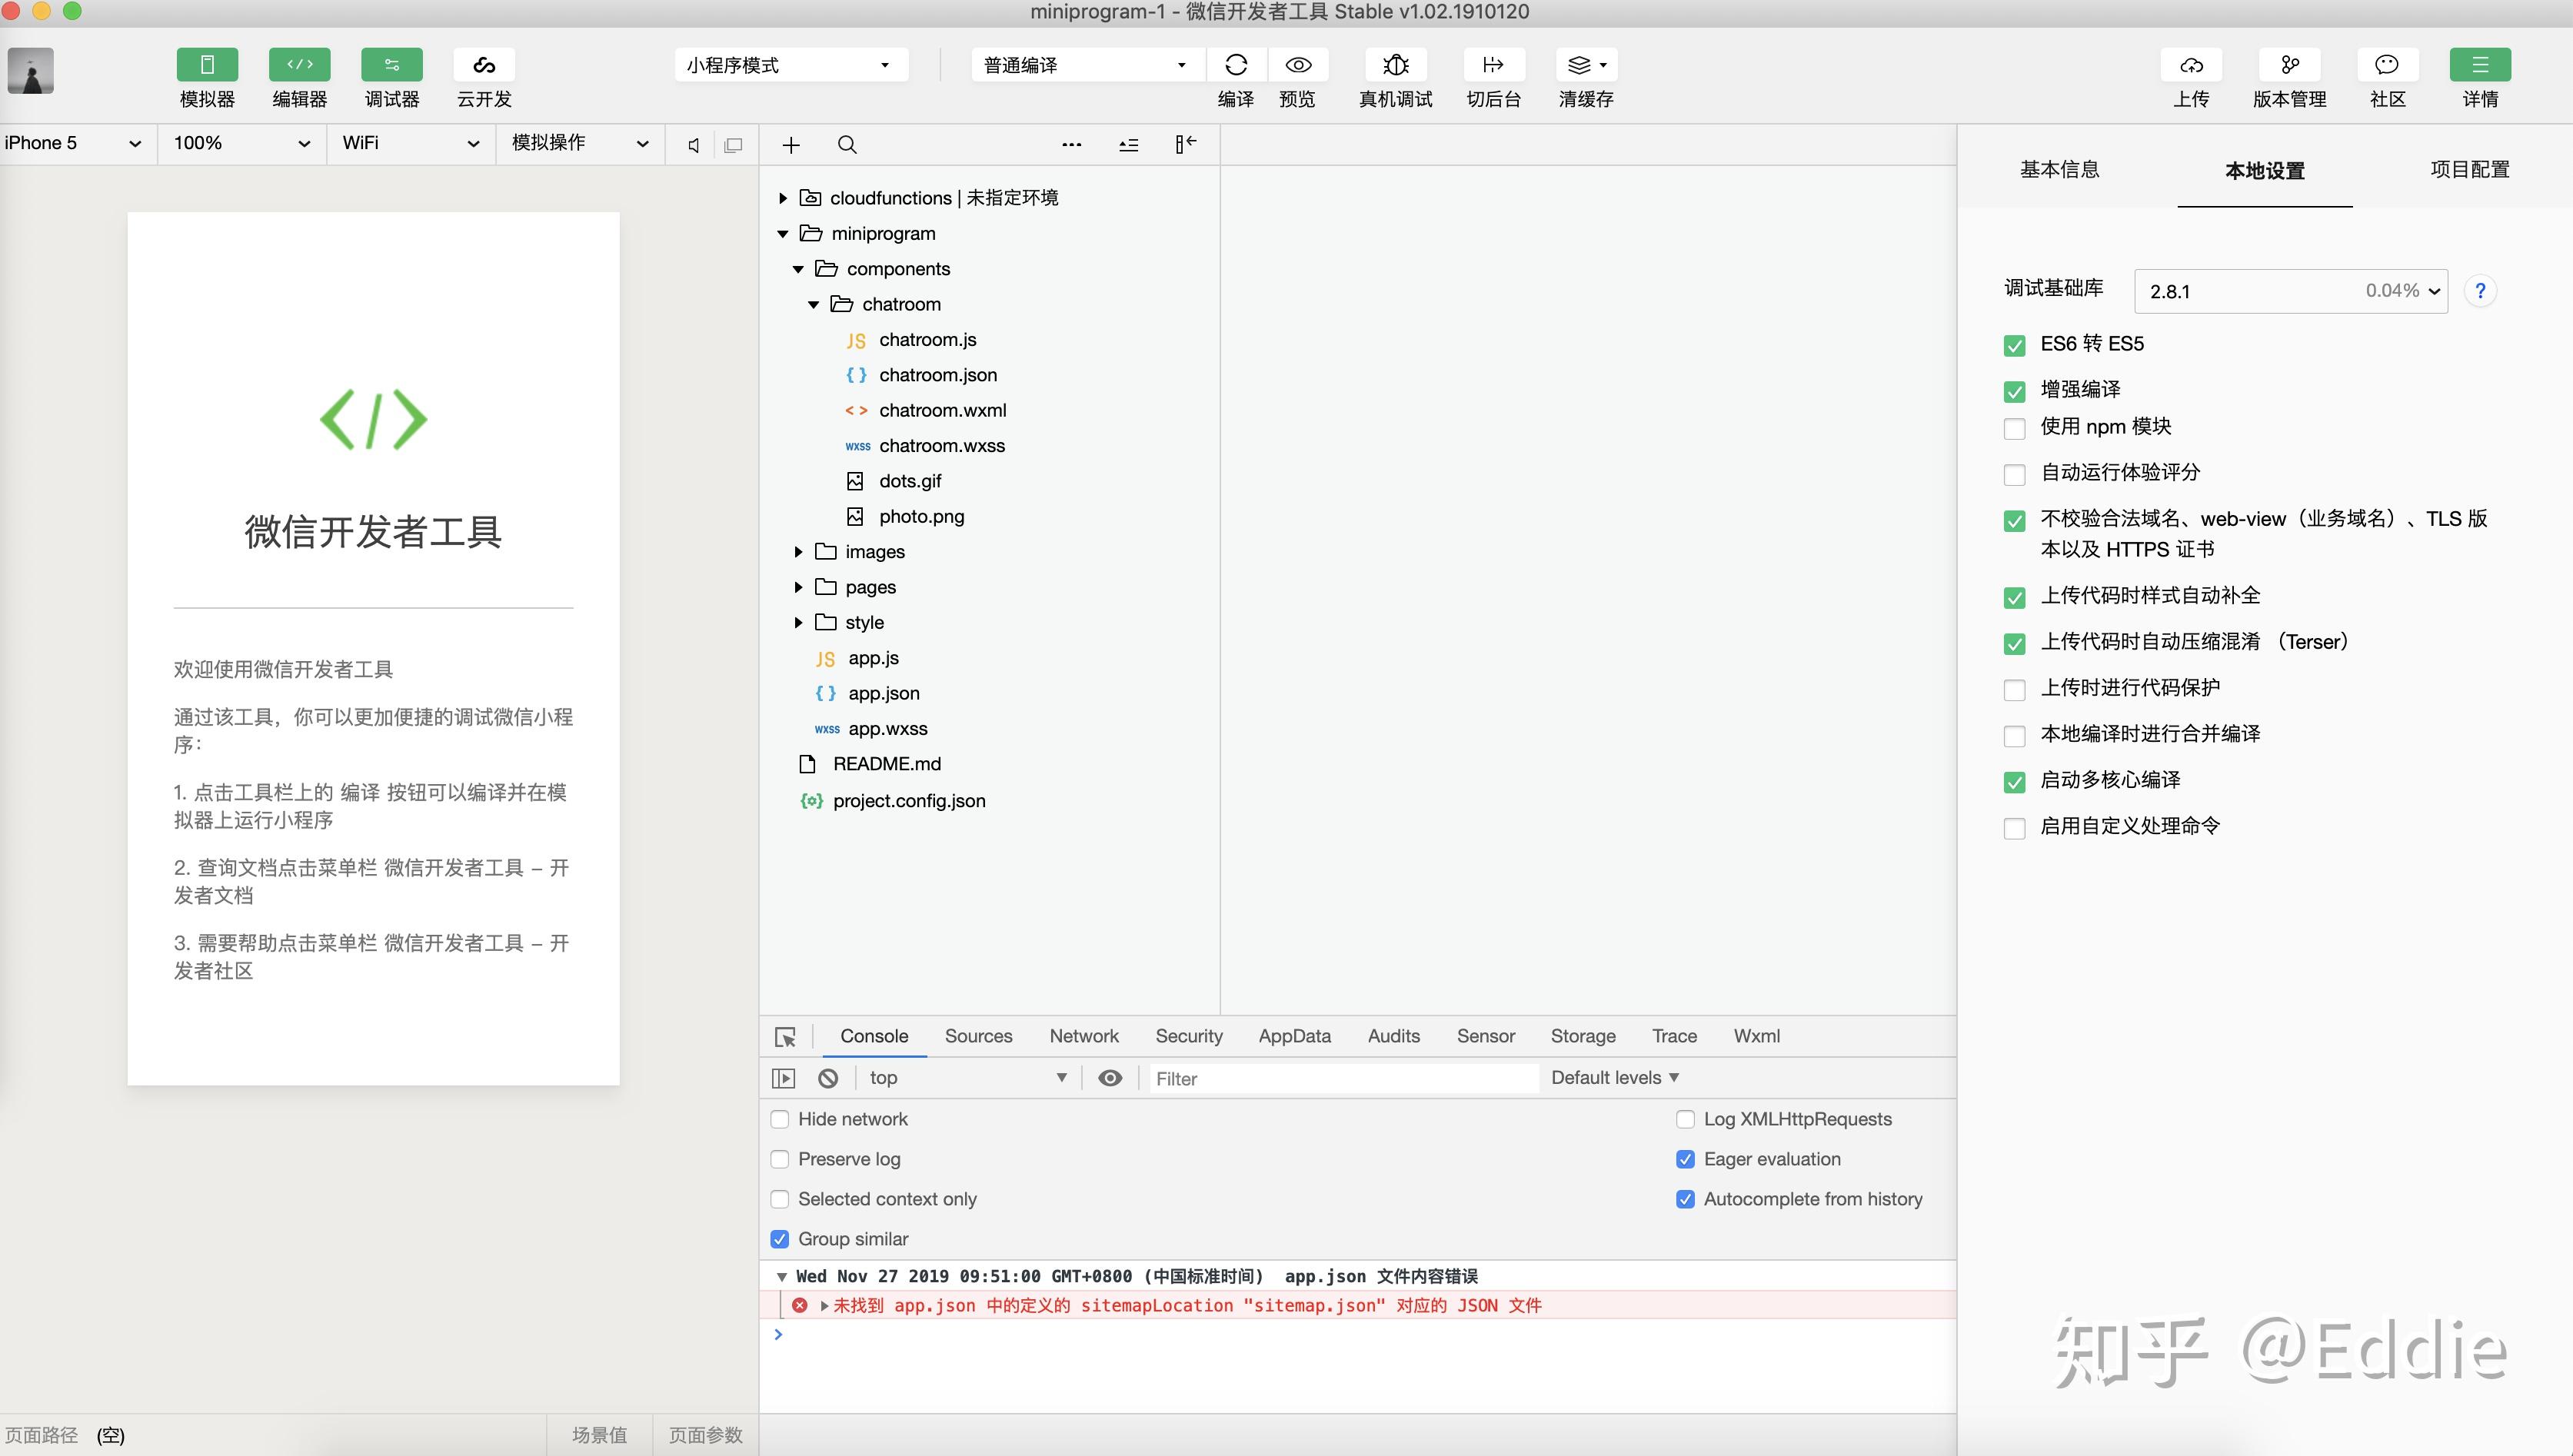Check Preserve log option
Screen dimensions: 2573x1456
[x=780, y=1159]
